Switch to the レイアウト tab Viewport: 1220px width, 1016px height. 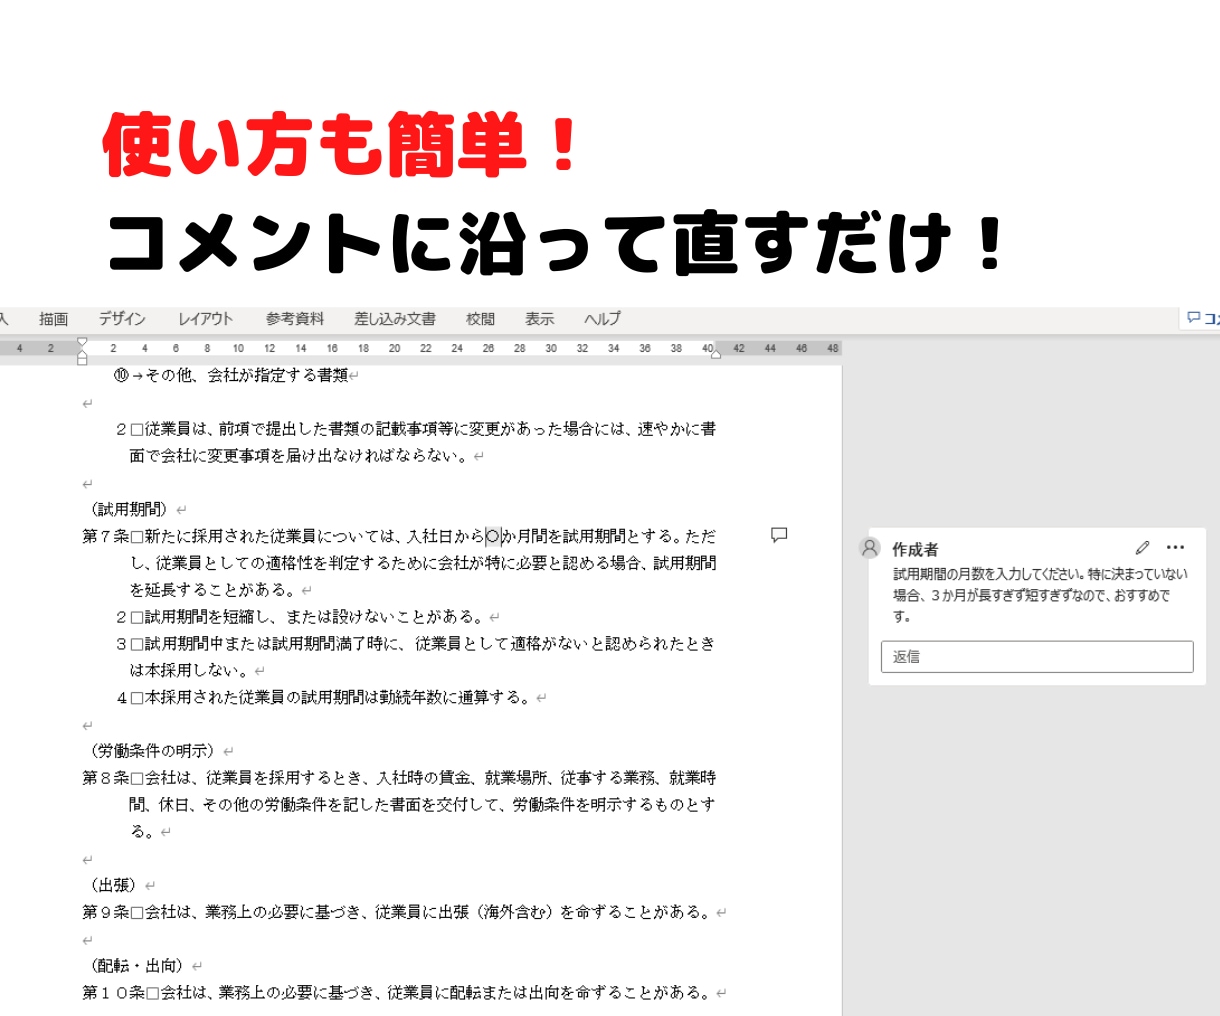pos(205,319)
